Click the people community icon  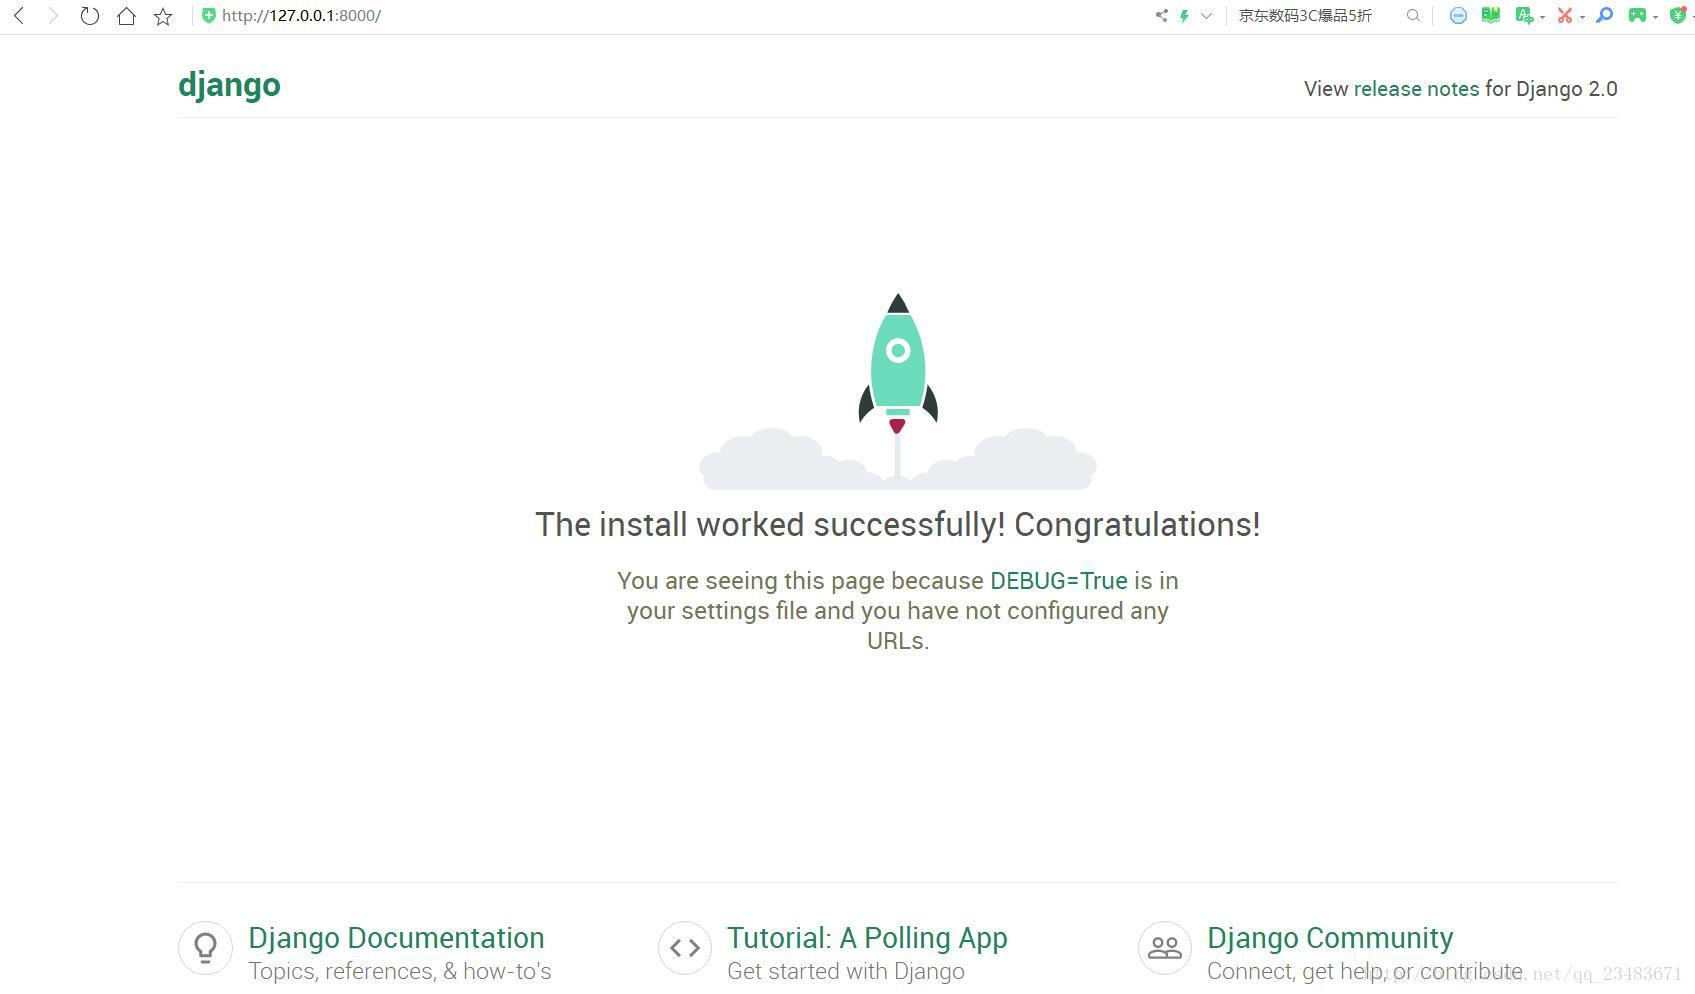(x=1165, y=947)
